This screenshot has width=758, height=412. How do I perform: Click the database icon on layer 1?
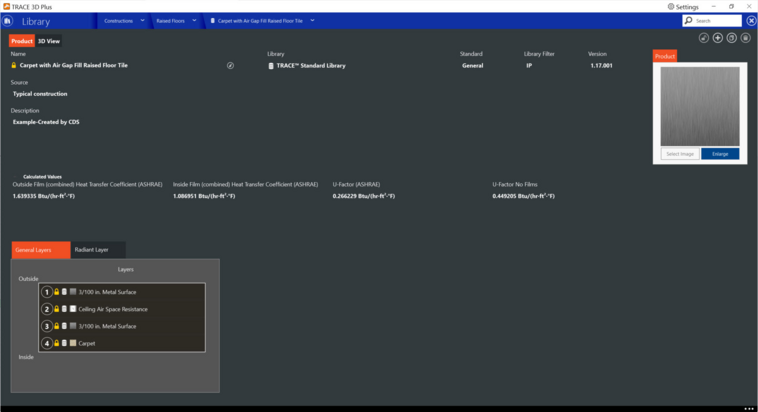click(64, 292)
